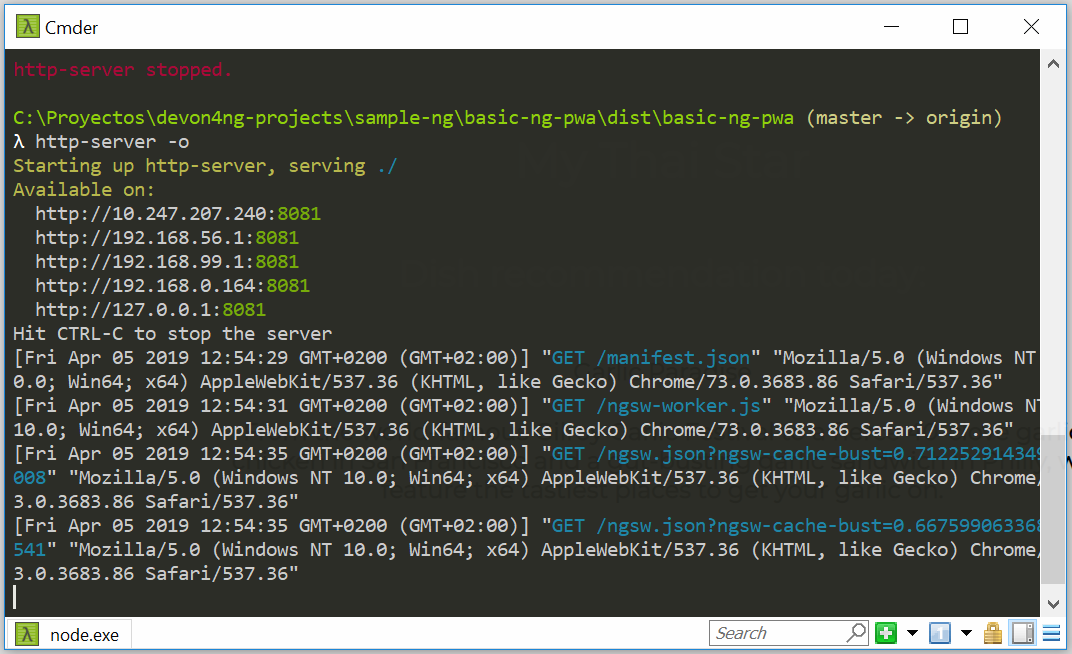Viewport: 1072px width, 654px height.
Task: Click the Cmder lambda icon in the title bar
Action: 26,26
